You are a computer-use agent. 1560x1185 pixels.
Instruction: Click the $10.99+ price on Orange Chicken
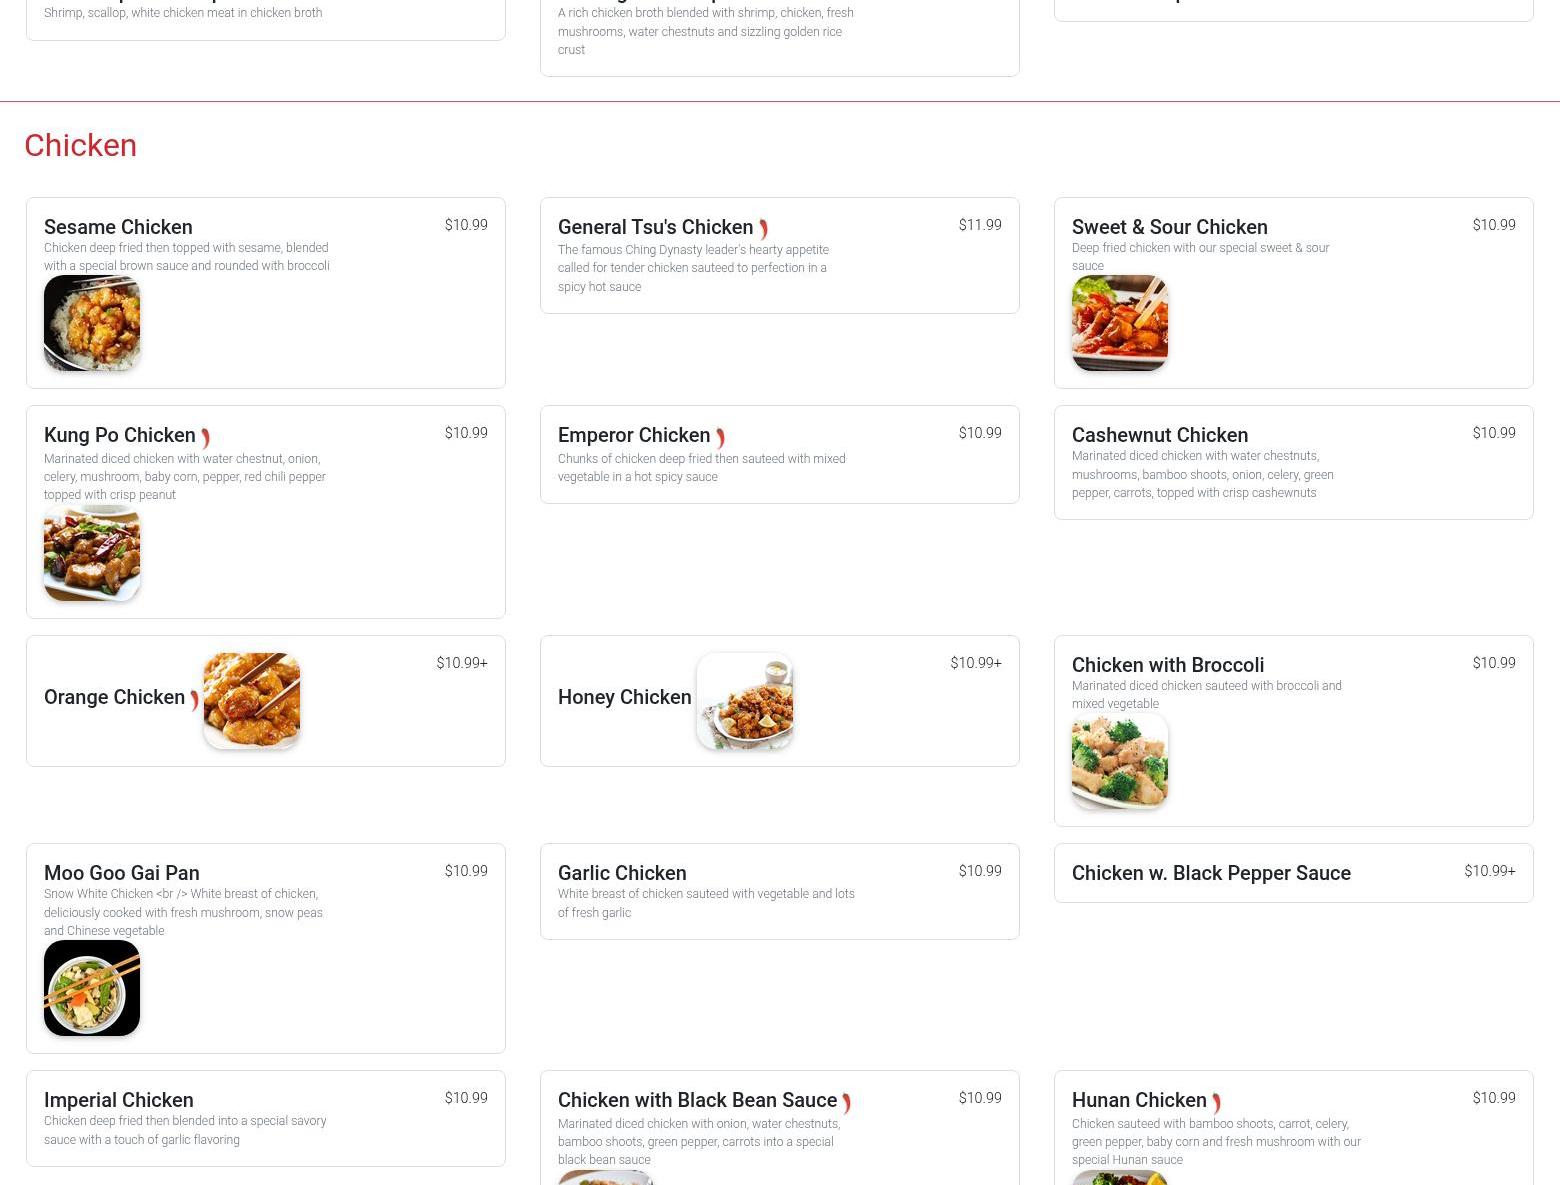462,663
